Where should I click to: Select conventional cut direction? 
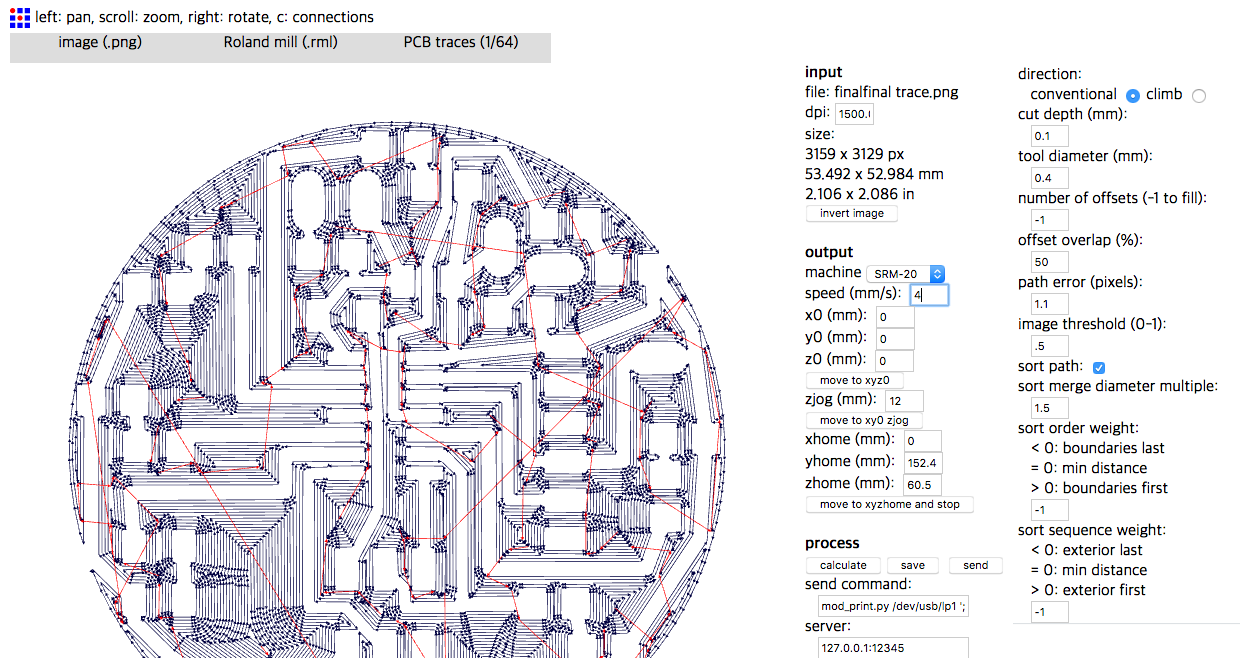click(x=1133, y=95)
